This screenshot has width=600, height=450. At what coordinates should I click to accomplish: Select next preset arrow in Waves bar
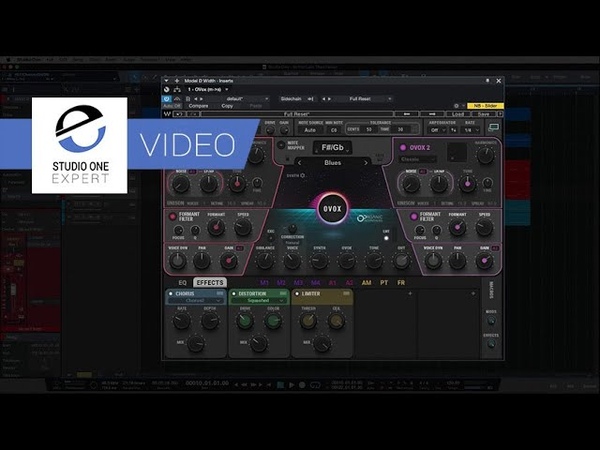433,114
